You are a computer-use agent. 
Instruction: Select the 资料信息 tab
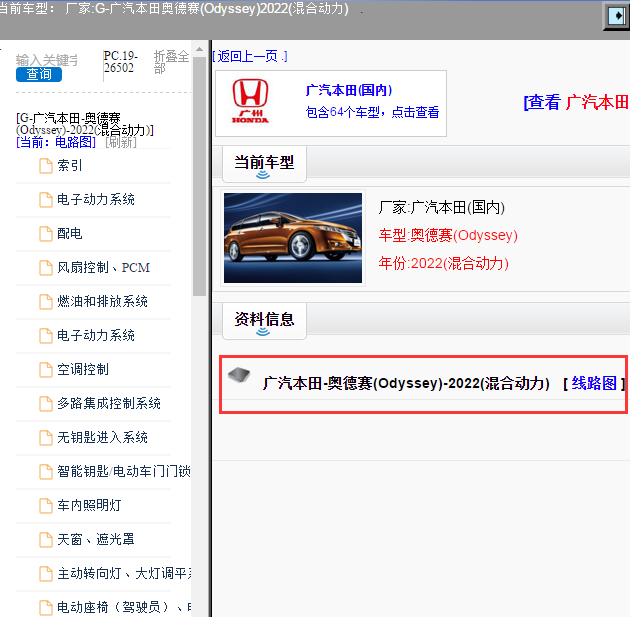[264, 321]
